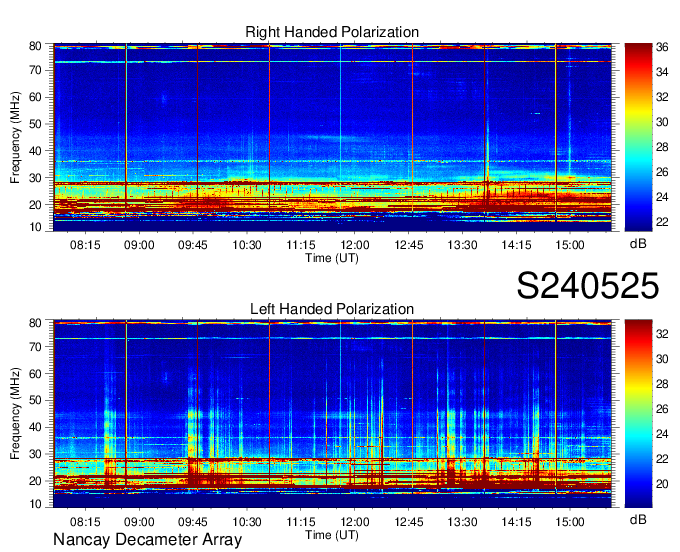
Task: Click the 14:15 time tick in Right Handed plot
Action: [517, 245]
